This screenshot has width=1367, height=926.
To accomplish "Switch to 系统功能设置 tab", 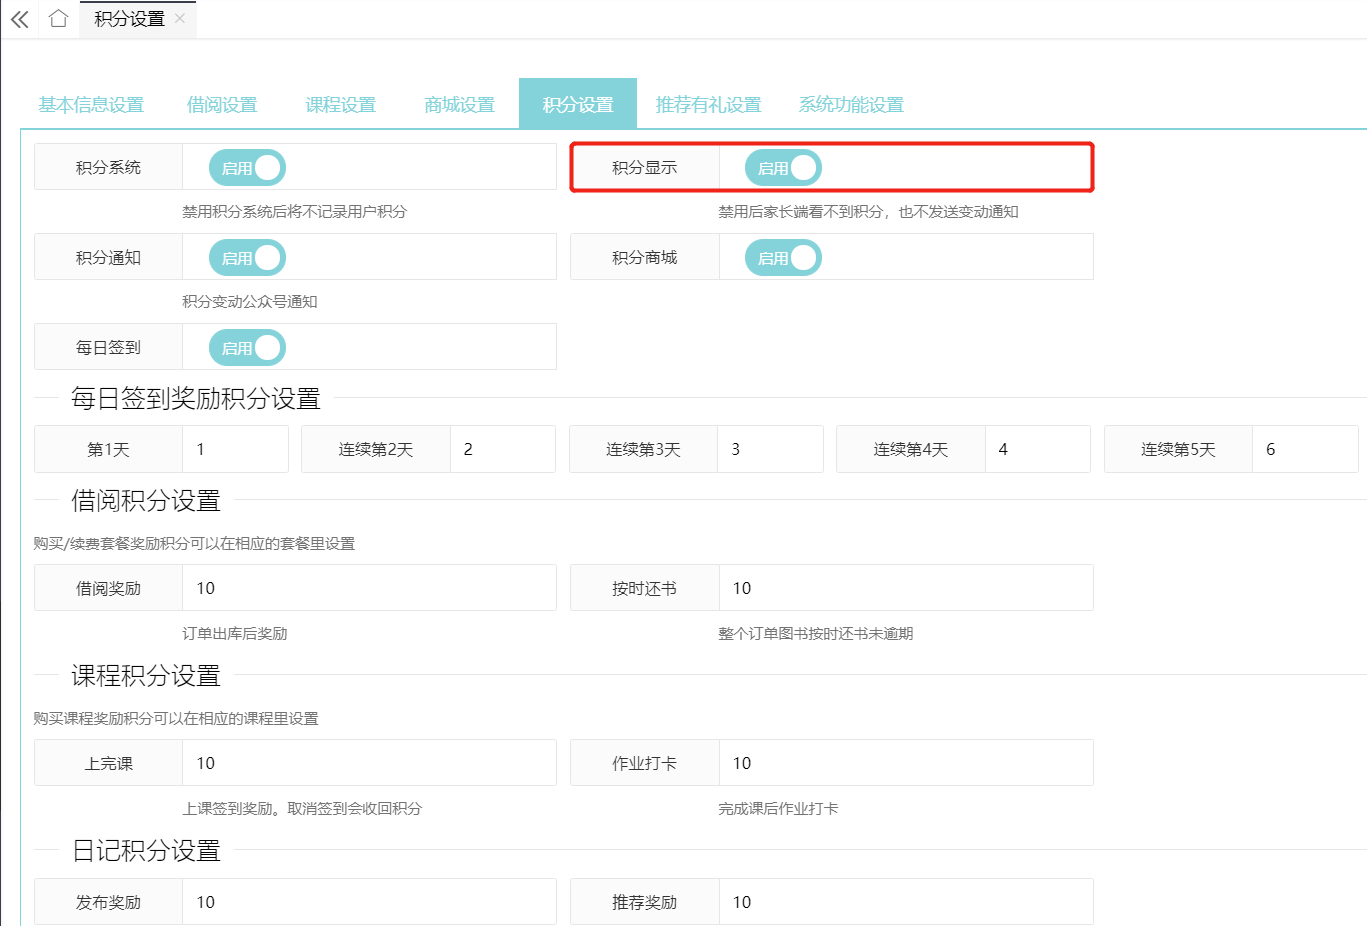I will click(851, 104).
